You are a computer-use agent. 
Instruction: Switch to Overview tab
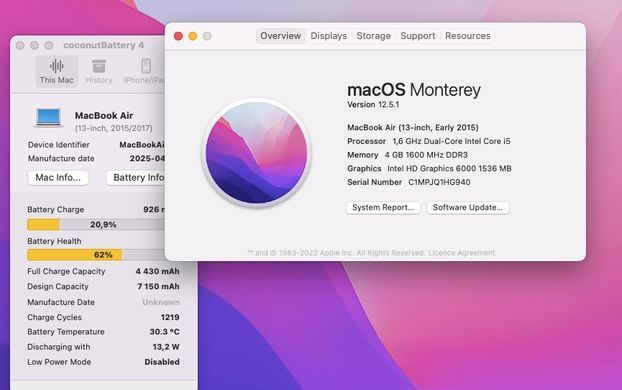280,36
